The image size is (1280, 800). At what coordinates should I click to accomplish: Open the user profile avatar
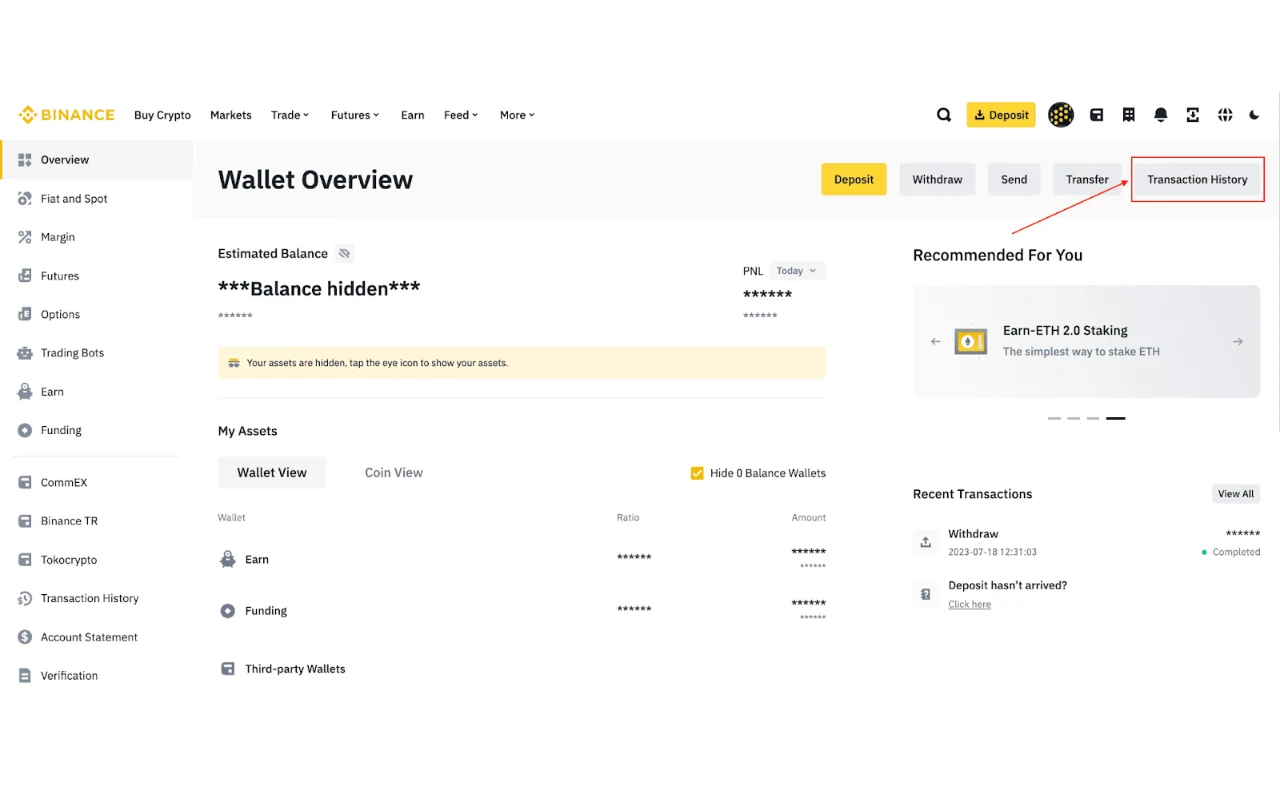click(1060, 115)
